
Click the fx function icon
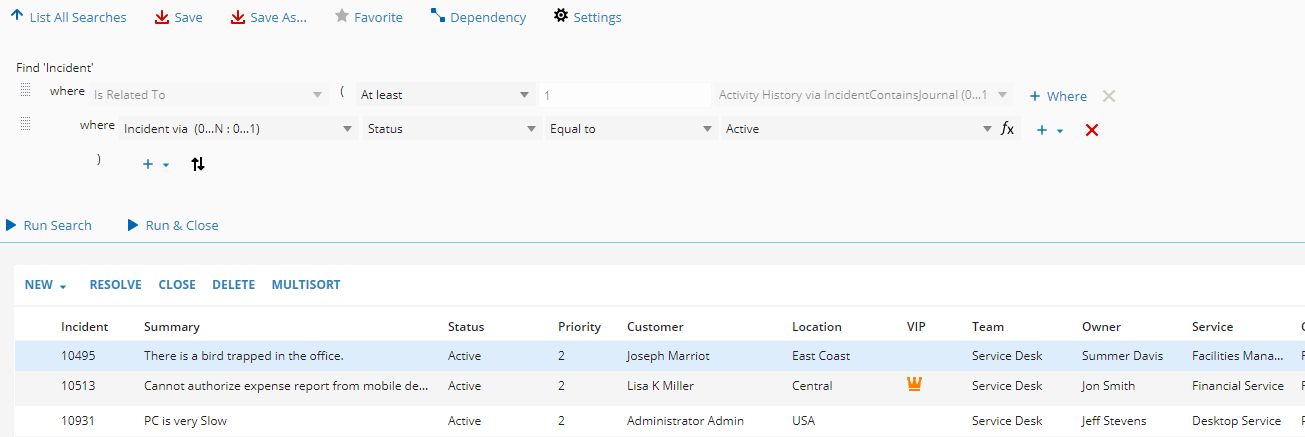click(1007, 129)
